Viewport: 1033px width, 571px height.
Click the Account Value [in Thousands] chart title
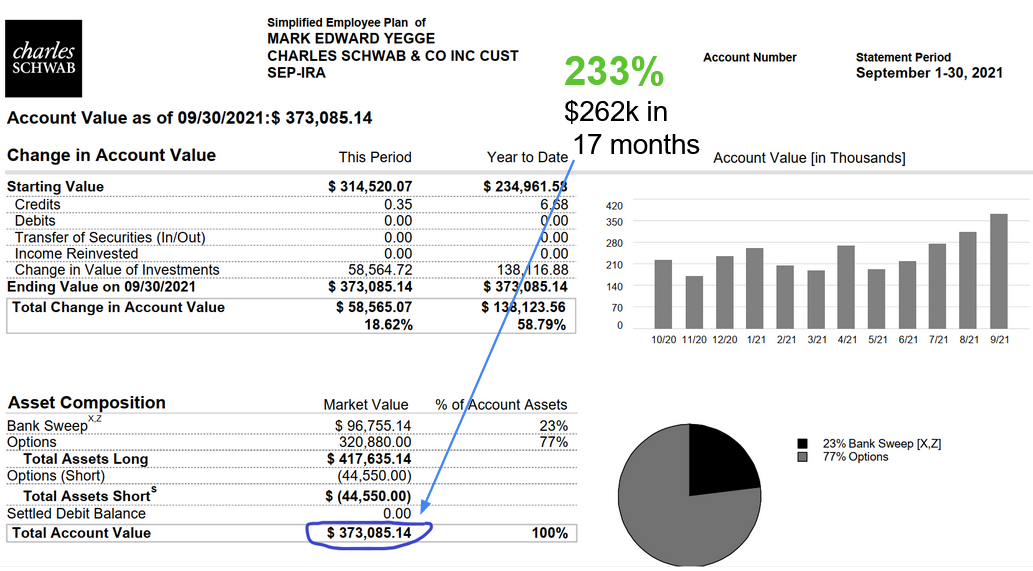(809, 158)
